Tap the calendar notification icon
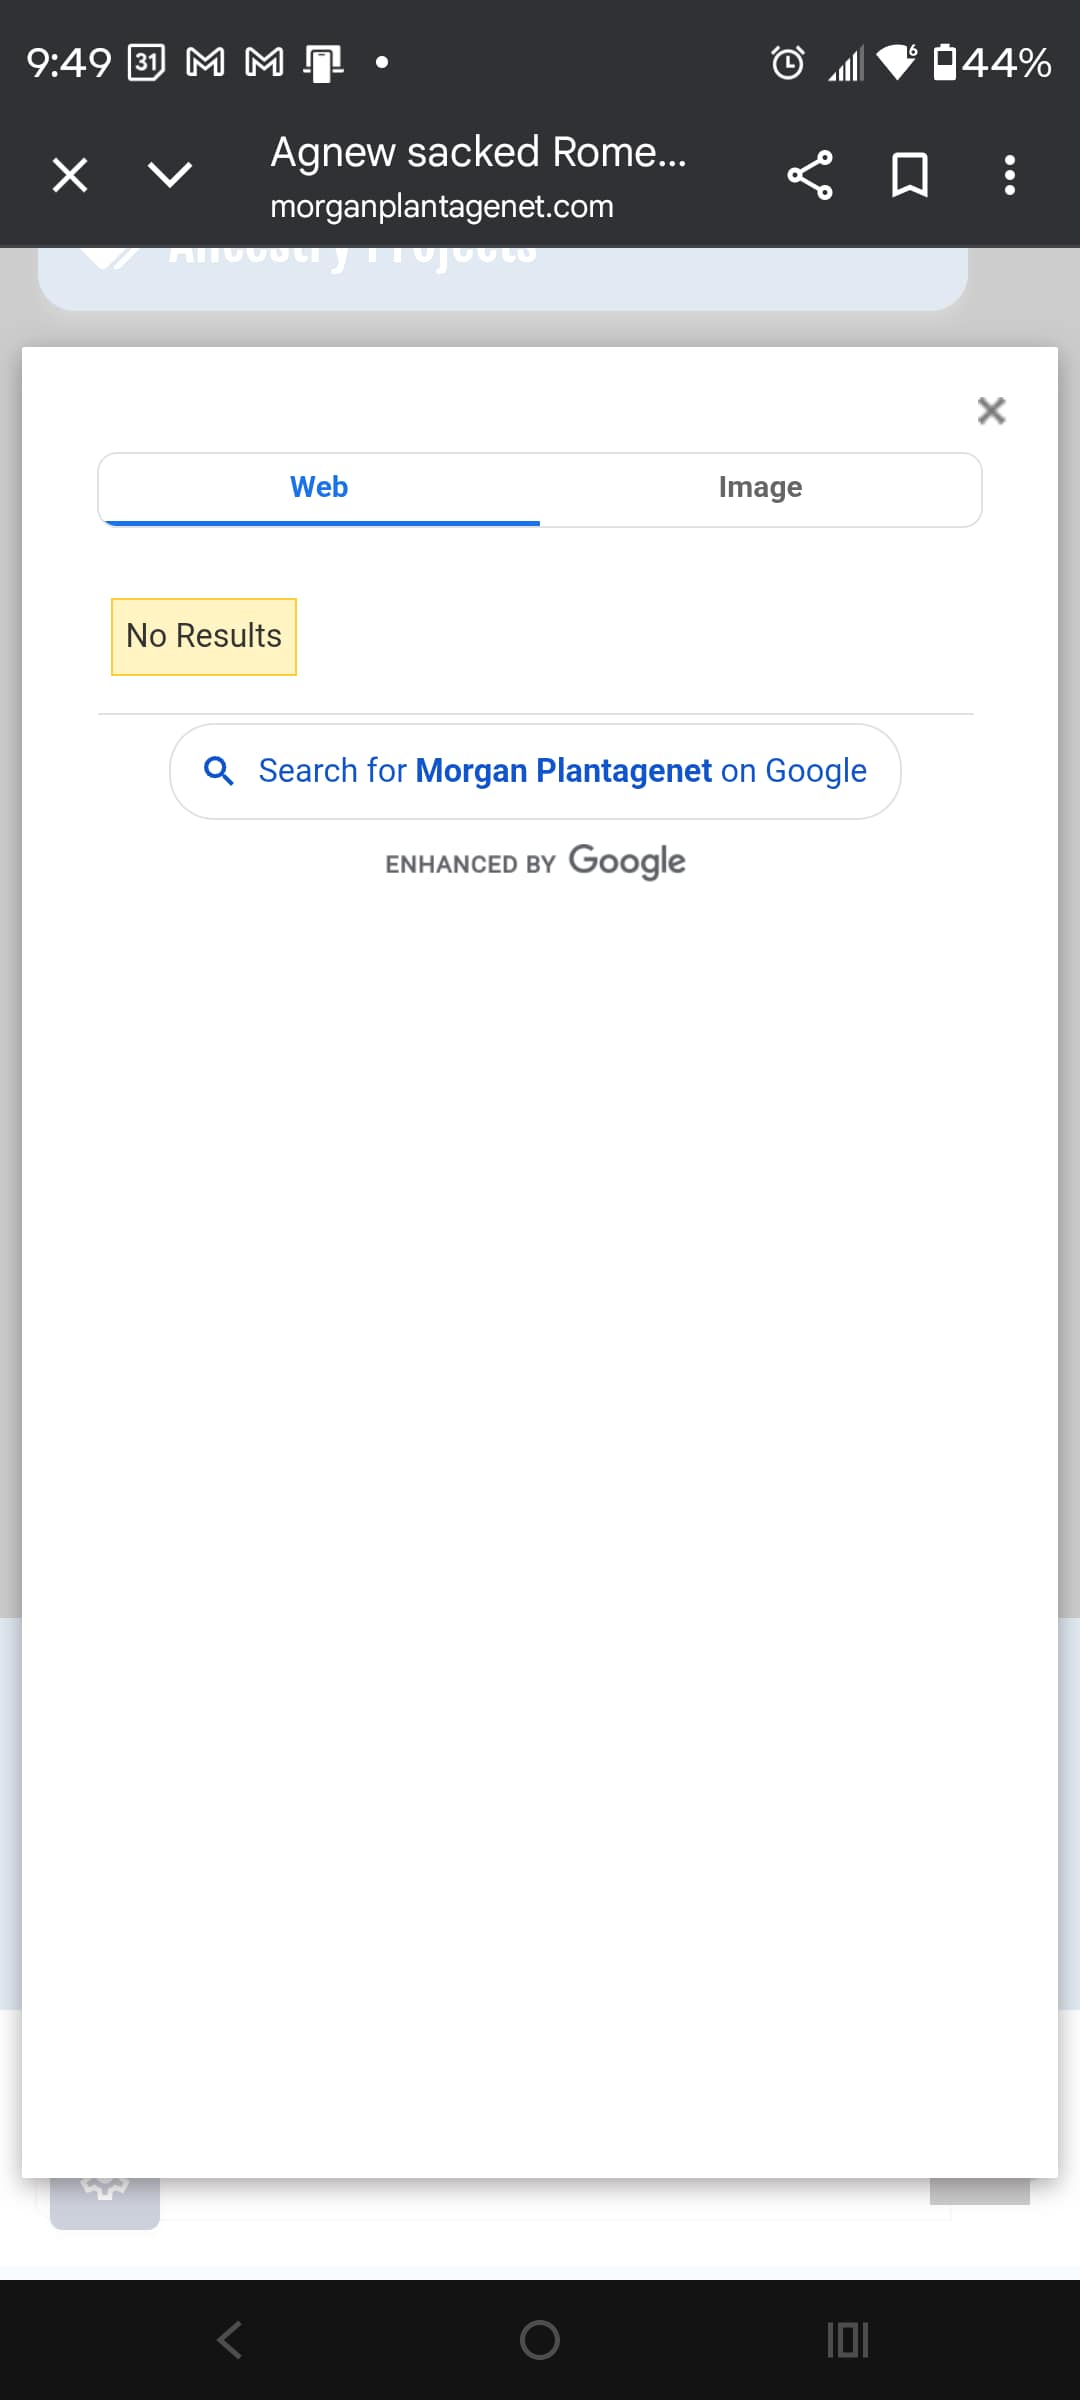 (146, 63)
